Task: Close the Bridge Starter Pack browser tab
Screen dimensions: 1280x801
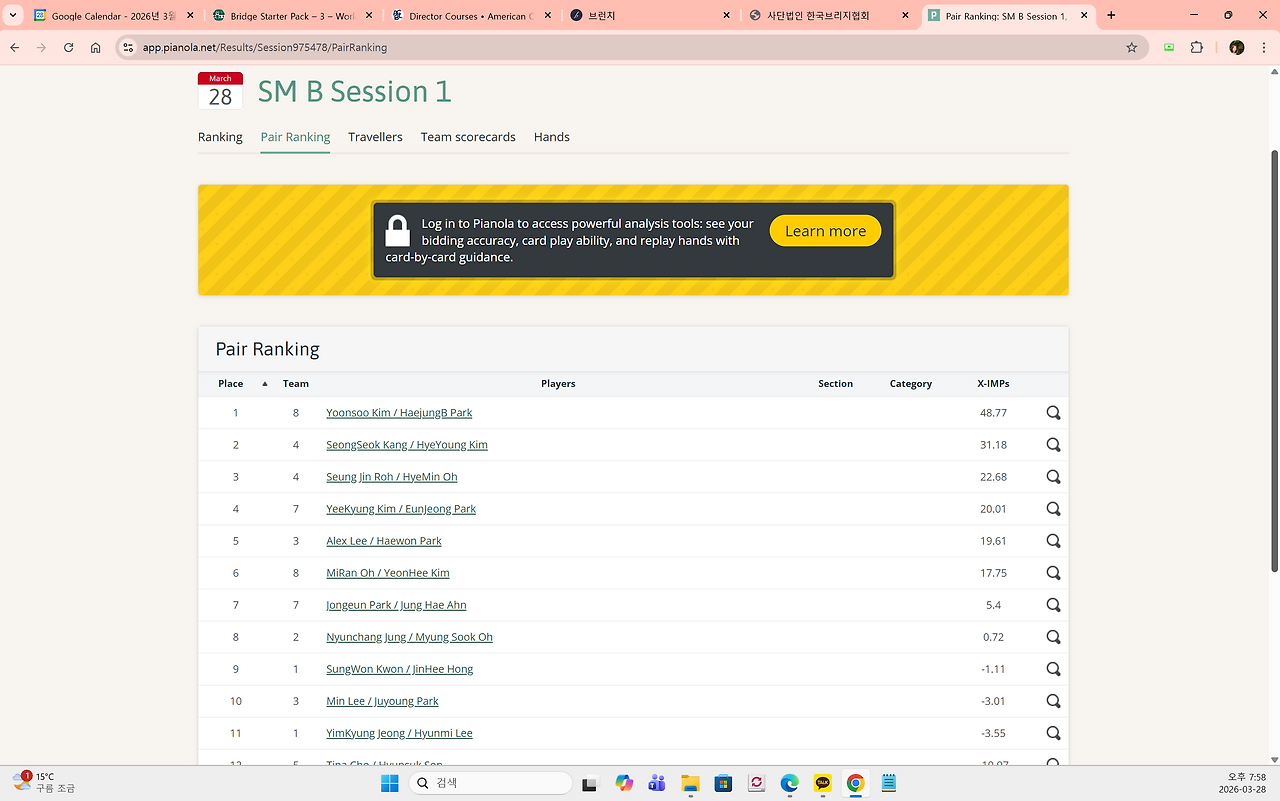Action: [x=369, y=16]
